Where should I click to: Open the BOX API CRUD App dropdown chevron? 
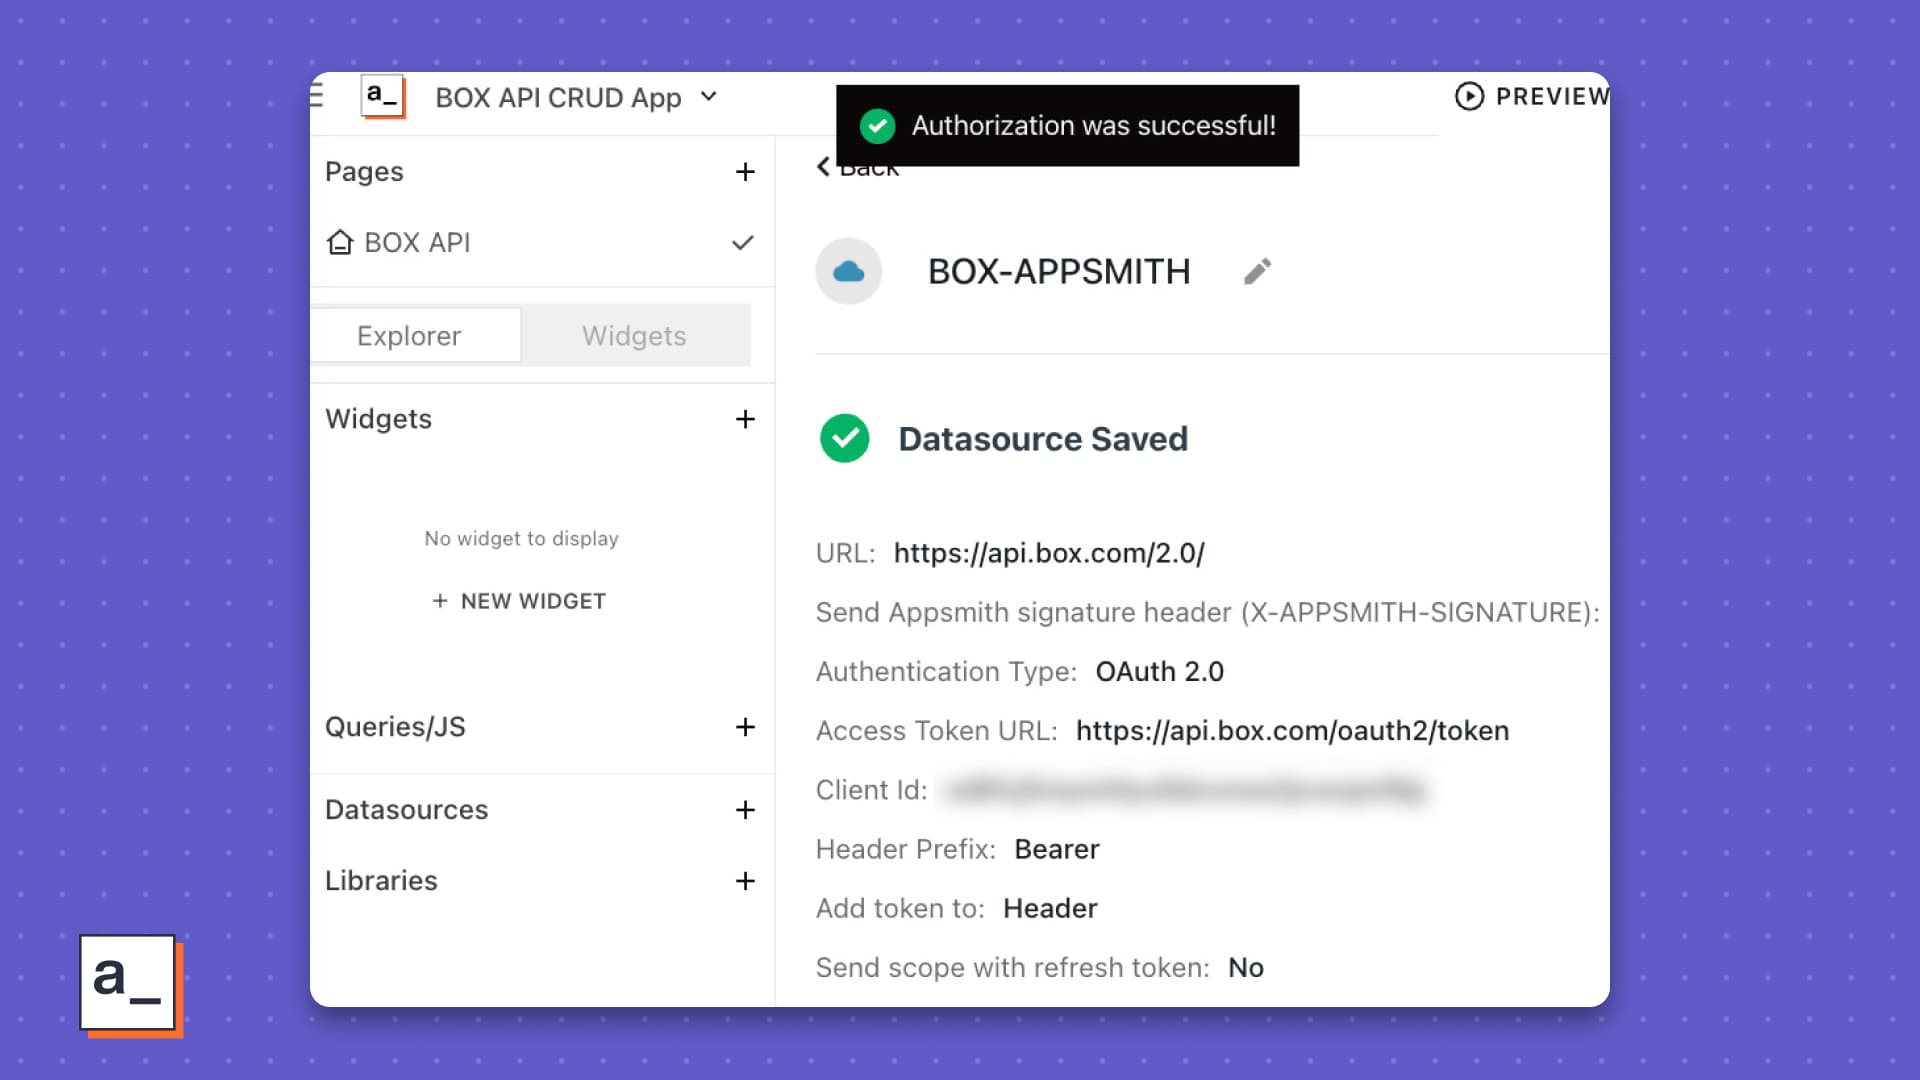click(709, 96)
